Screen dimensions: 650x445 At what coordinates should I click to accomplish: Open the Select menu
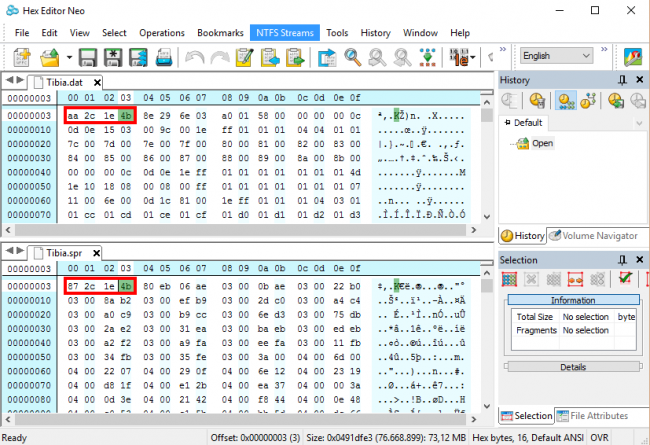[114, 33]
